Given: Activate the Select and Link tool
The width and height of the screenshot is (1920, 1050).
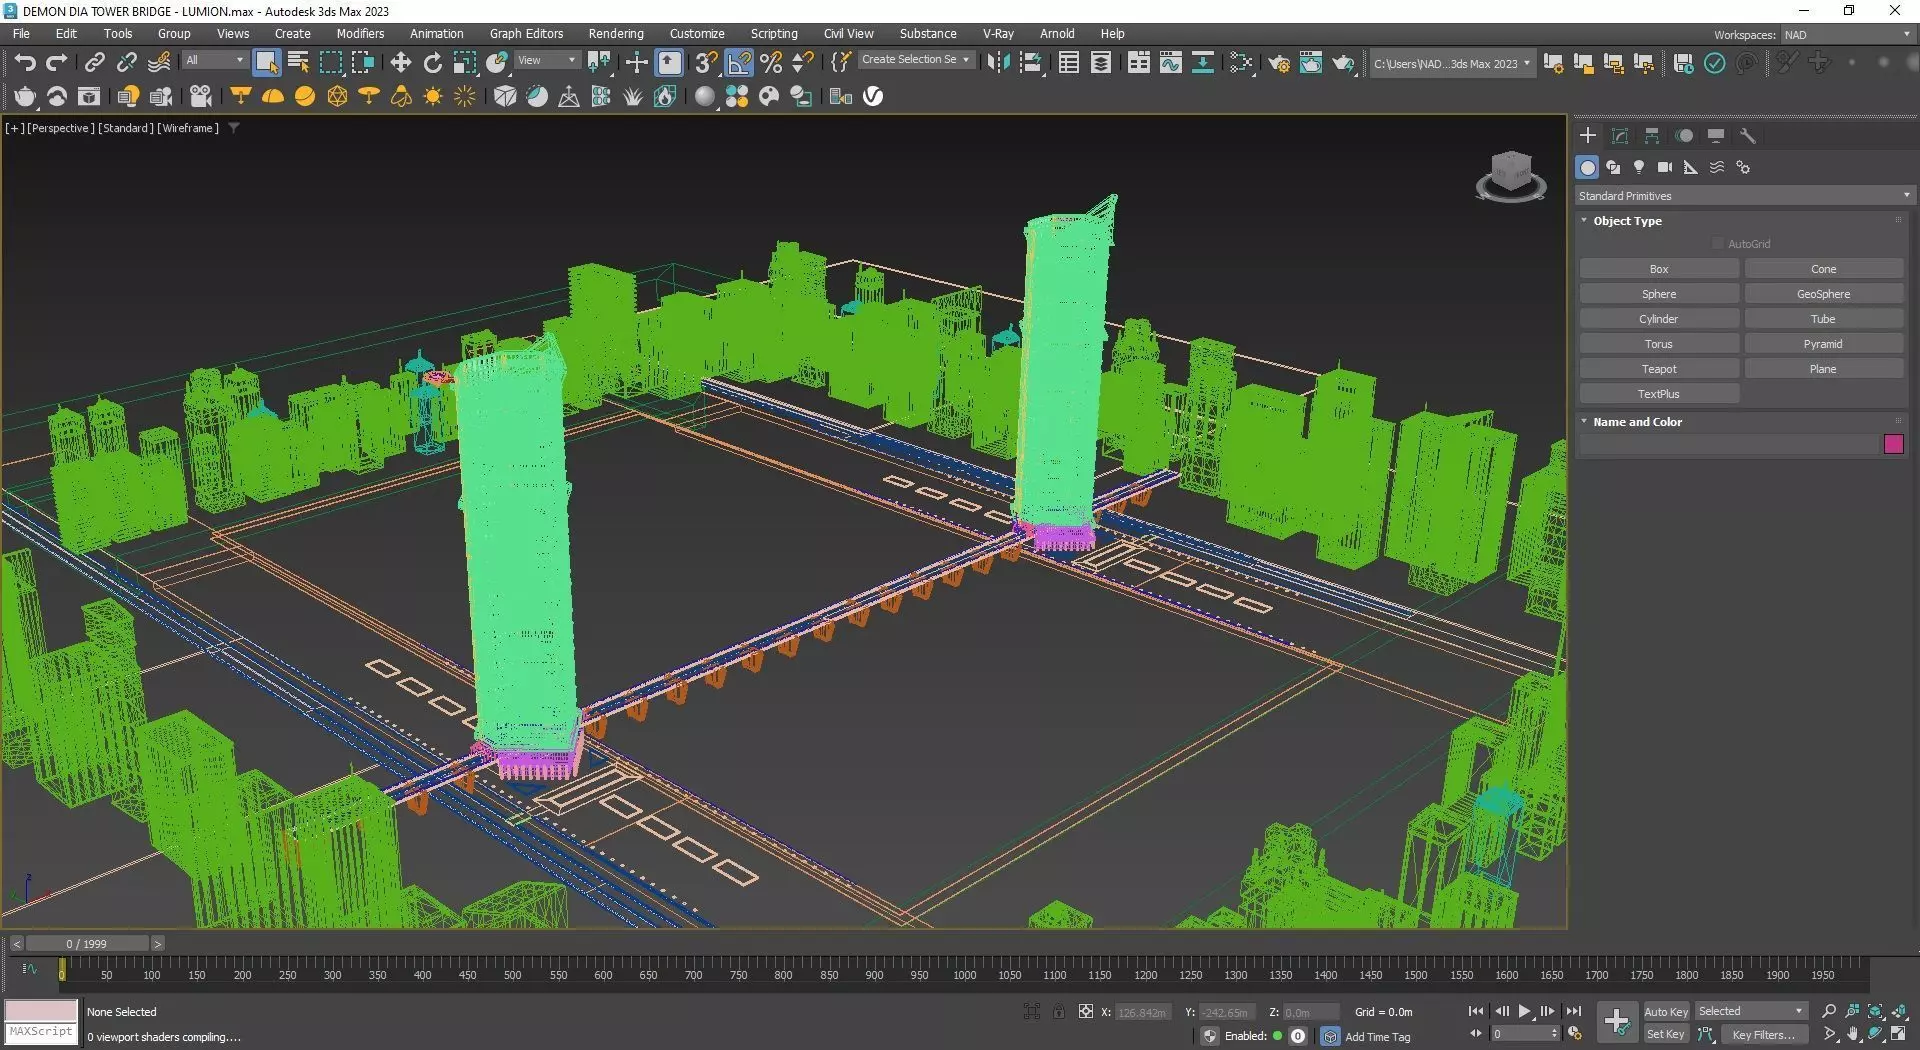Looking at the screenshot, I should pos(94,63).
